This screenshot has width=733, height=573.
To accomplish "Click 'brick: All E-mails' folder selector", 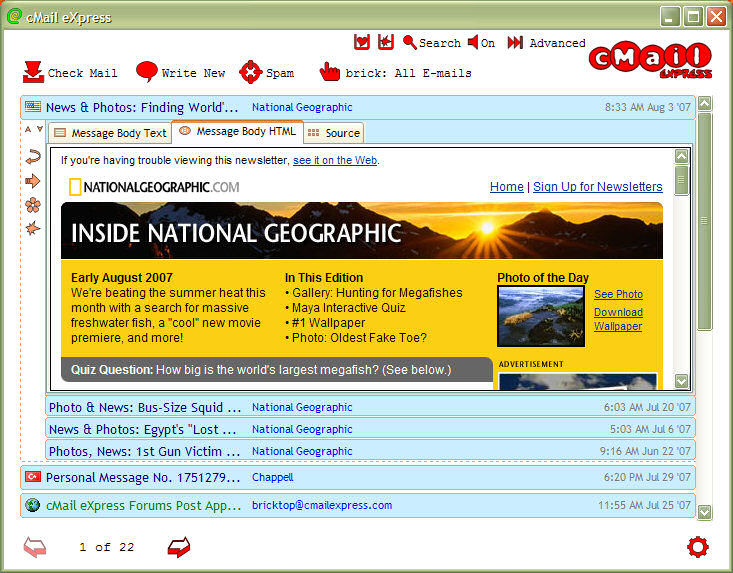I will coord(408,73).
